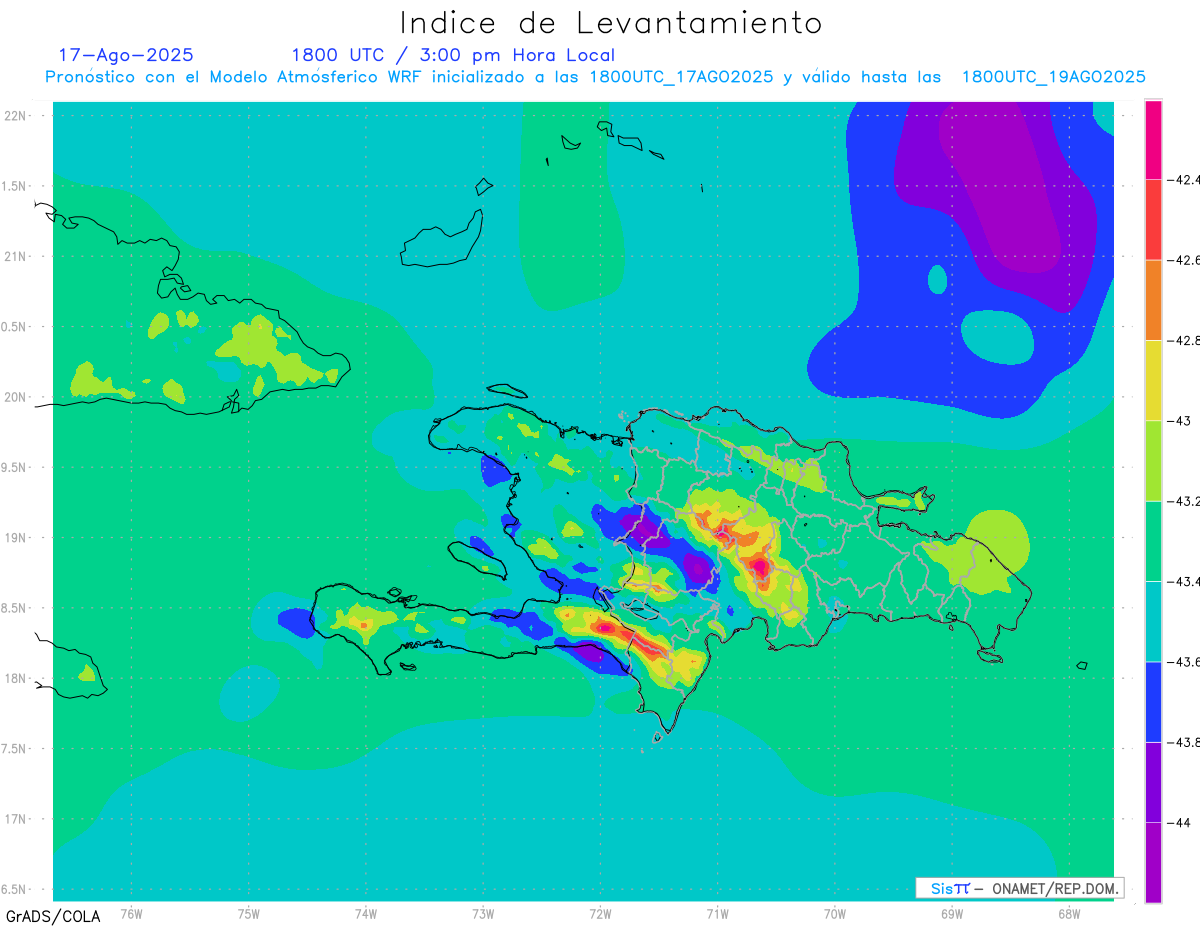
Task: Click the "-43.8" color bar value
Action: [x=1184, y=742]
